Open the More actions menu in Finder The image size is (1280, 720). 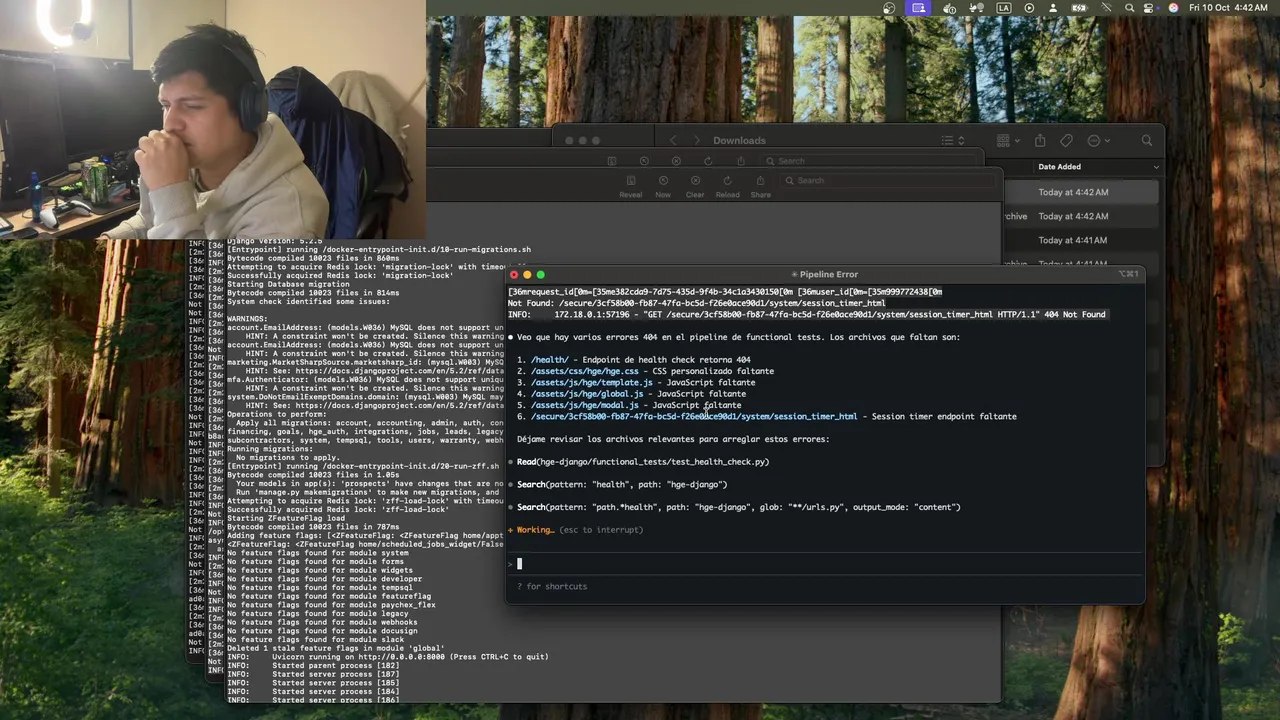click(1098, 141)
